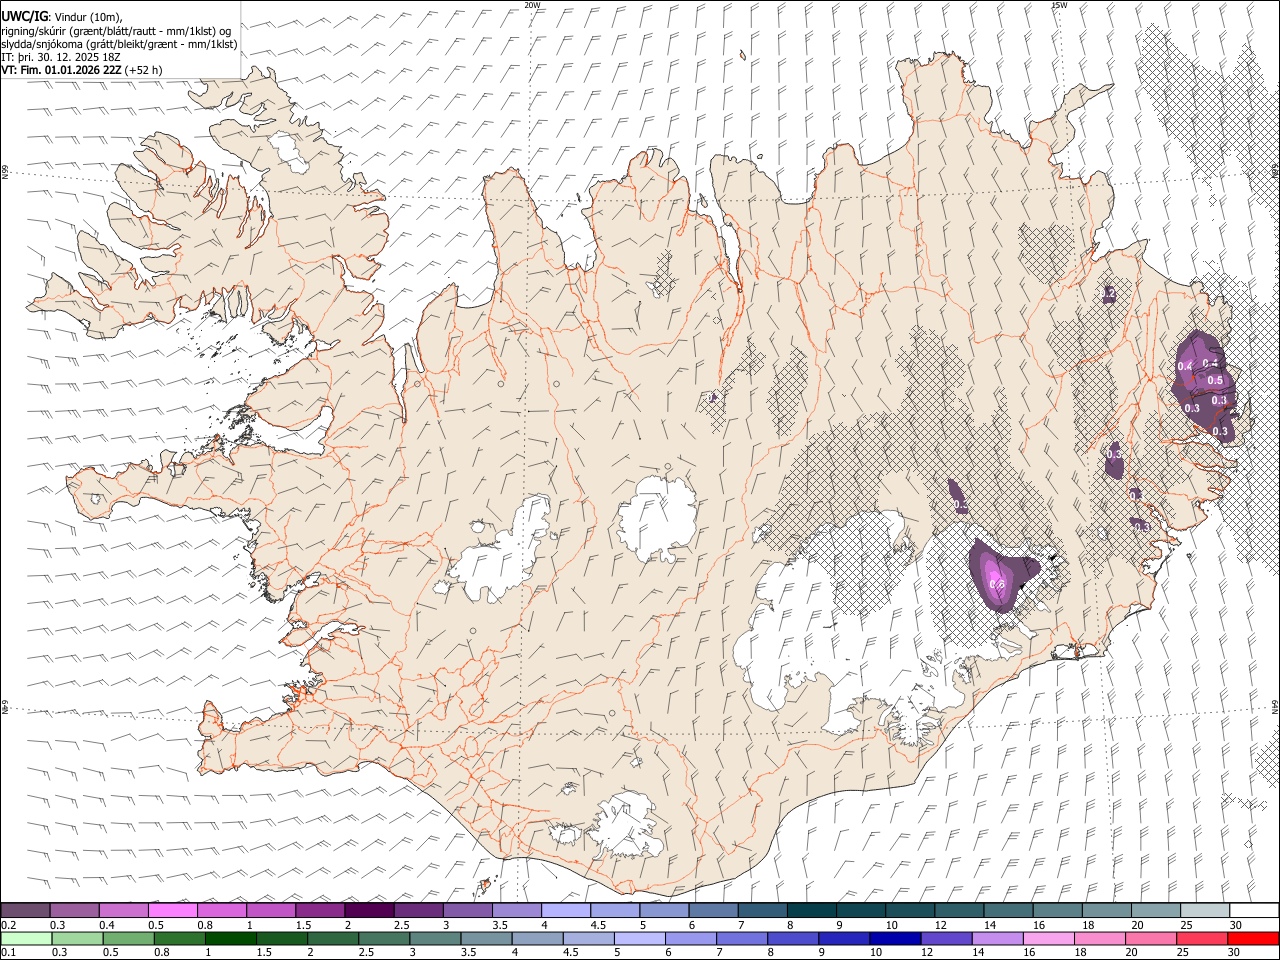Image resolution: width=1280 pixels, height=960 pixels.
Task: Pick the grey-blue 3.5 swatch on the lower scale
Action: point(486,938)
